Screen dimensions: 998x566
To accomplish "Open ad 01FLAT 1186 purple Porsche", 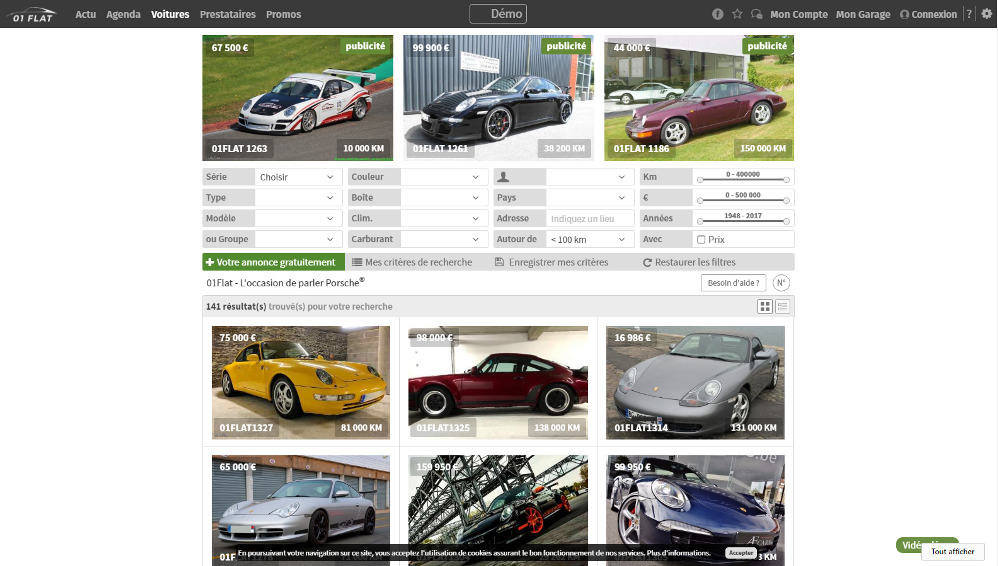I will (x=699, y=97).
